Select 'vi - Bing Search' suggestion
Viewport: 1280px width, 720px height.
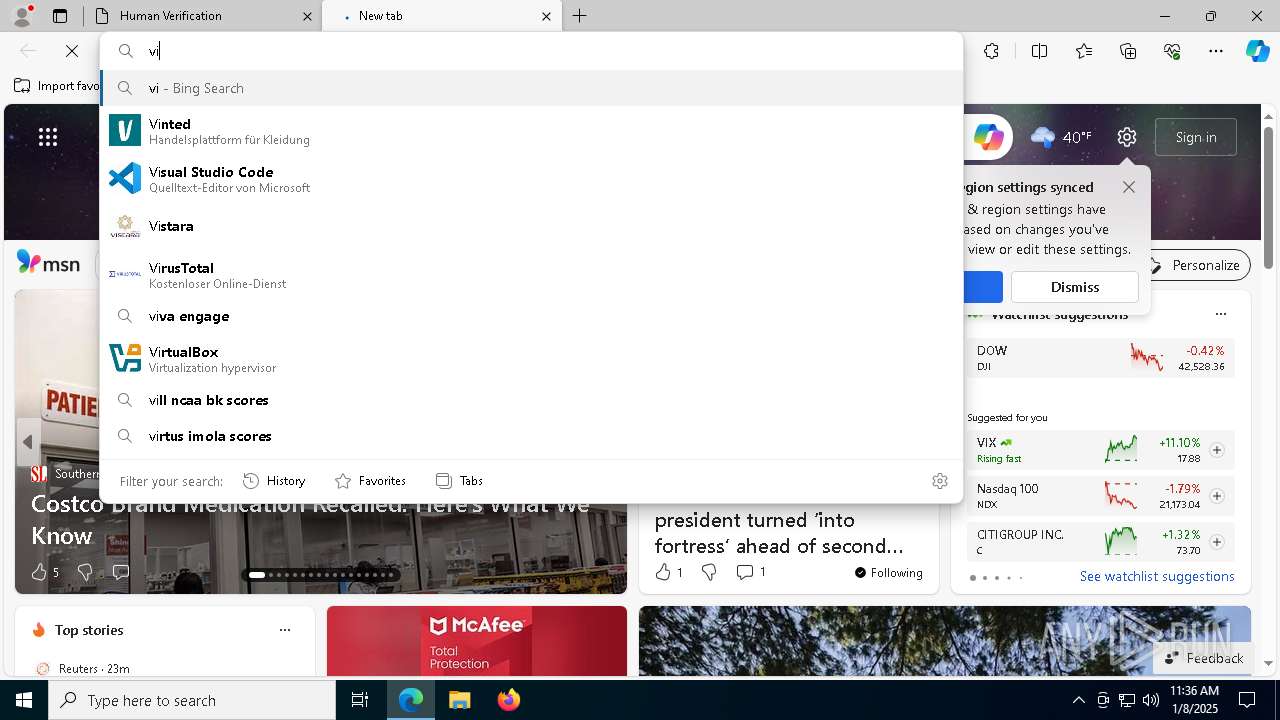(531, 88)
